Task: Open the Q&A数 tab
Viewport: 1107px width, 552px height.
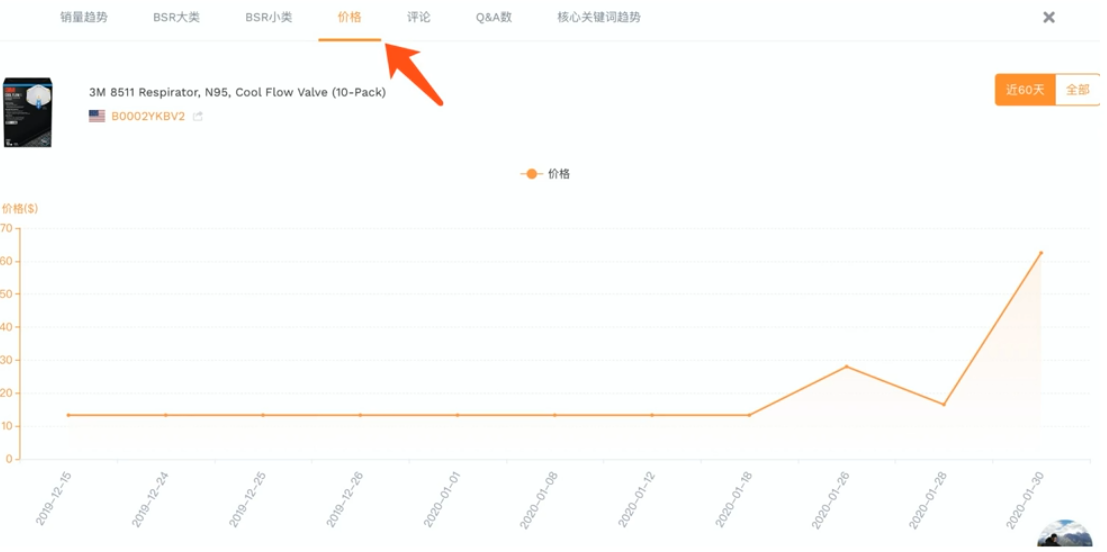Action: (x=494, y=18)
